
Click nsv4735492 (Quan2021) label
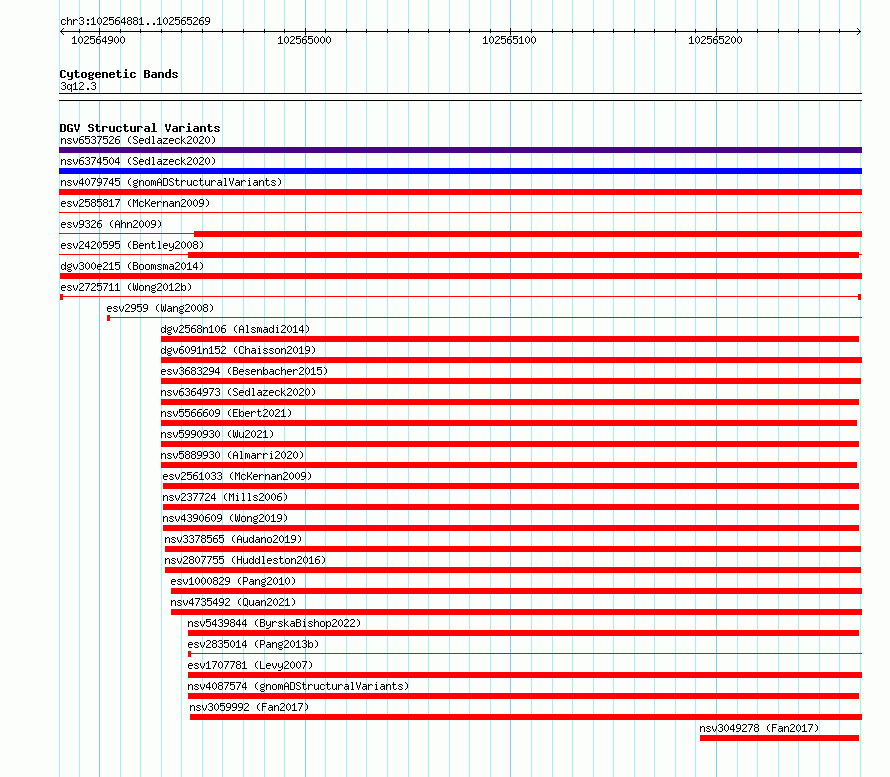[233, 602]
